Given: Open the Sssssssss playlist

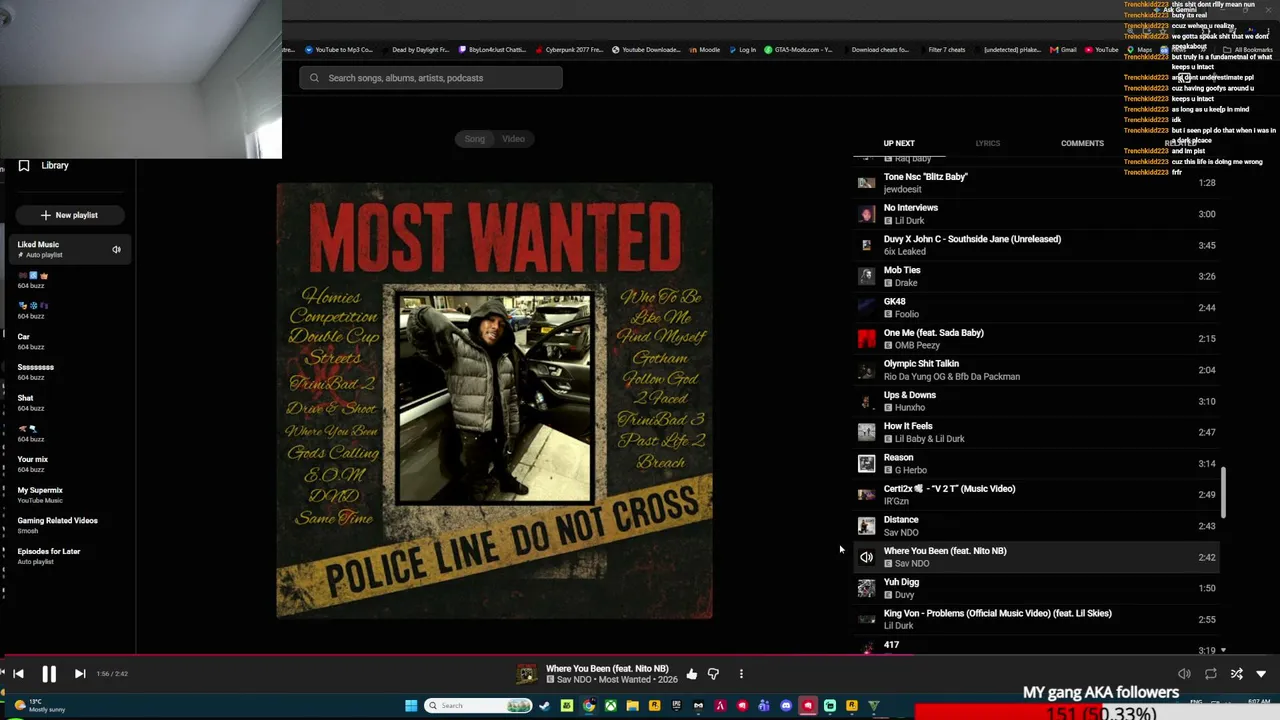Looking at the screenshot, I should [69, 372].
